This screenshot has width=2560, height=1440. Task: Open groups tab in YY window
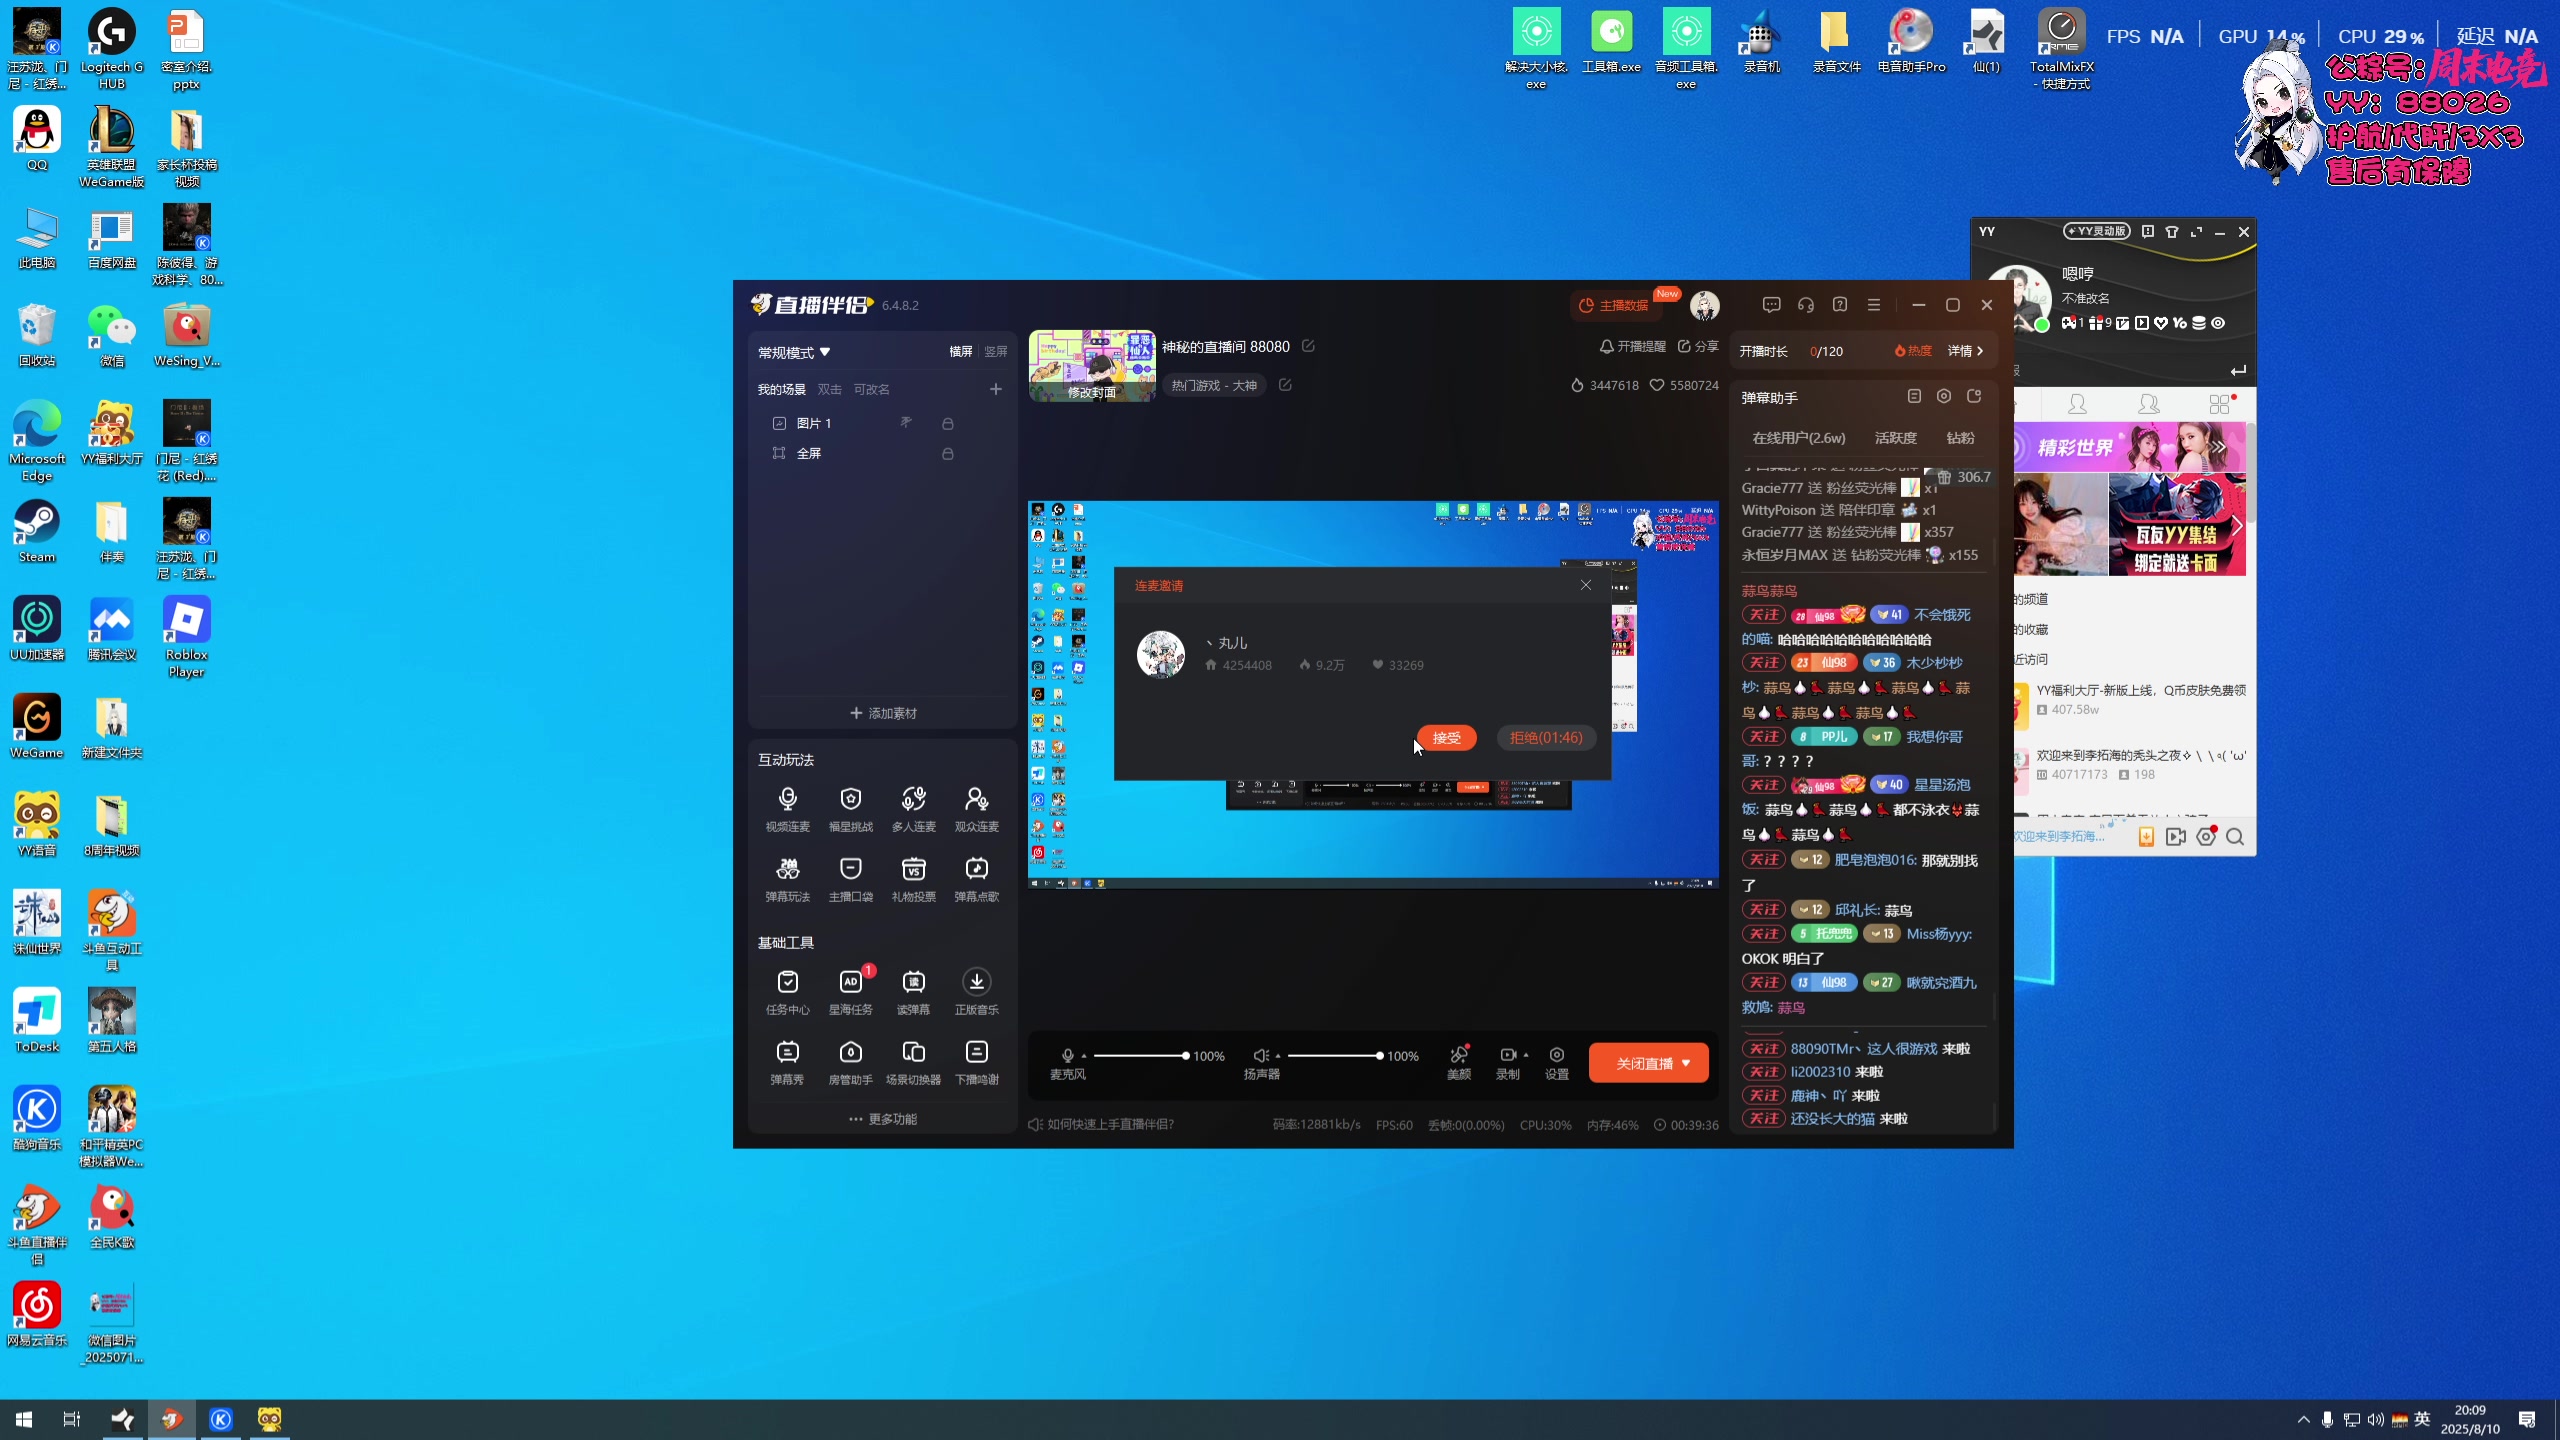coord(2148,404)
